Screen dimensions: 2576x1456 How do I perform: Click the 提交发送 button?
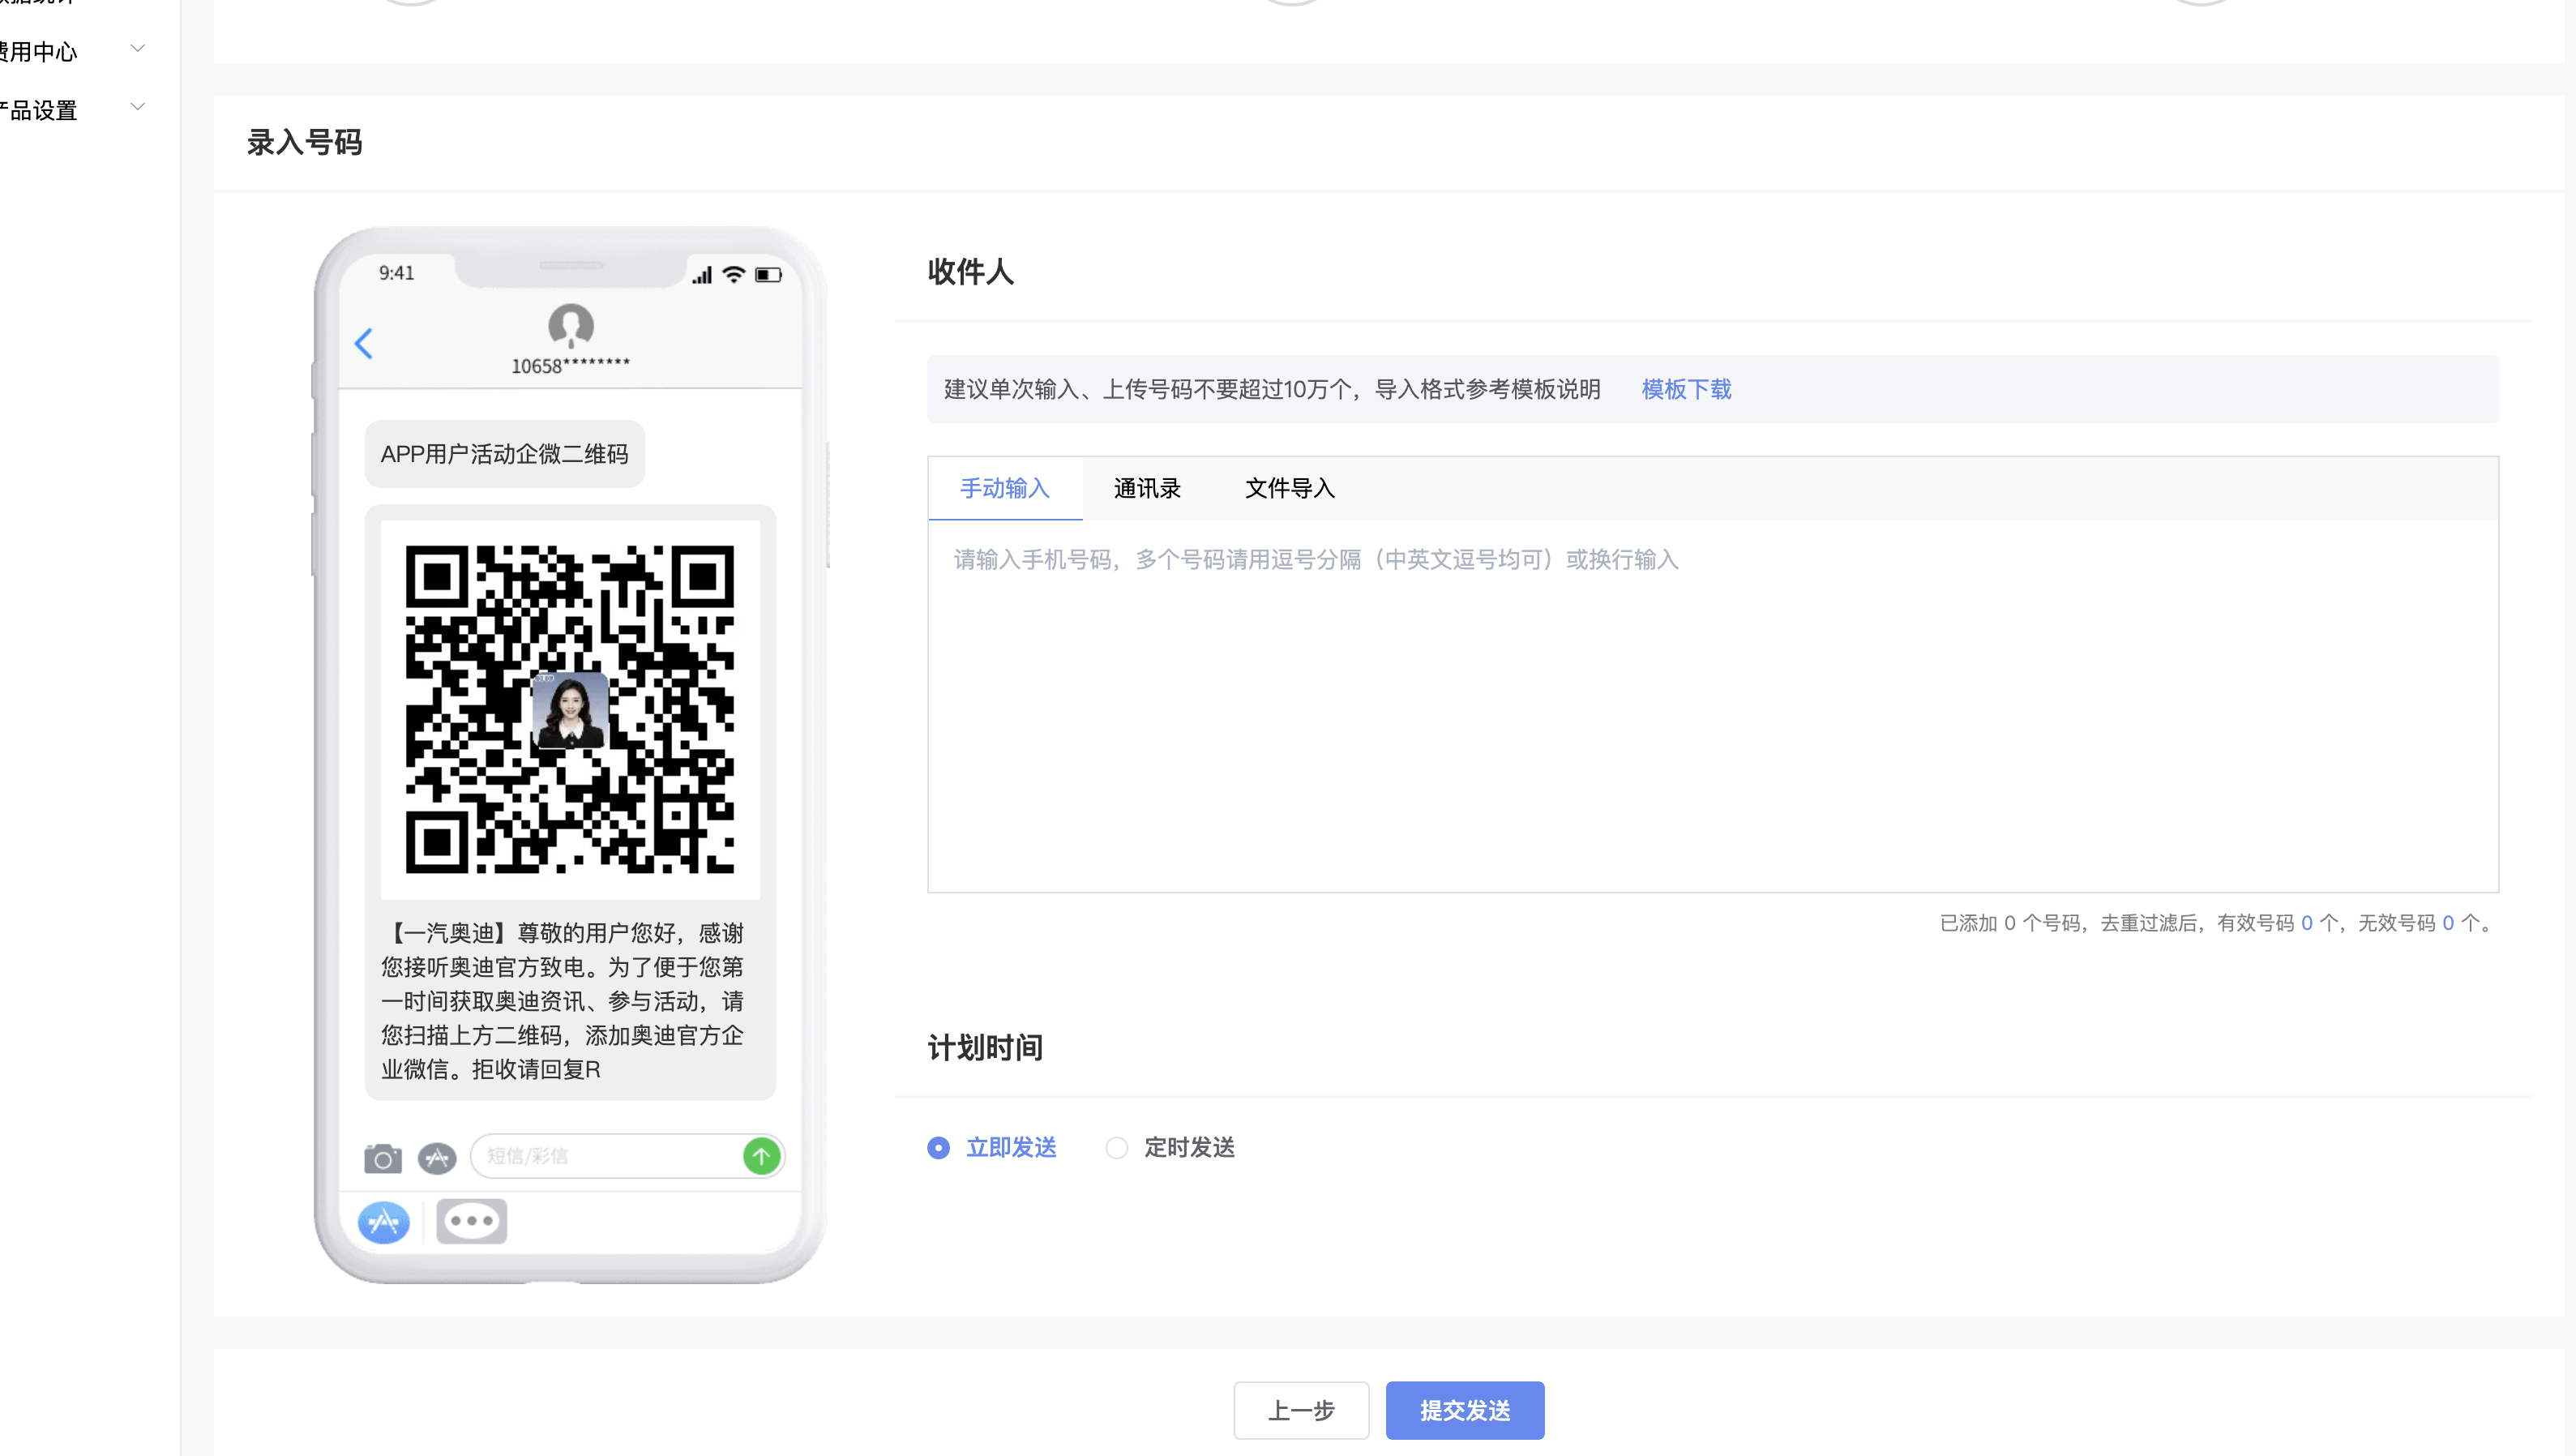(x=1465, y=1410)
